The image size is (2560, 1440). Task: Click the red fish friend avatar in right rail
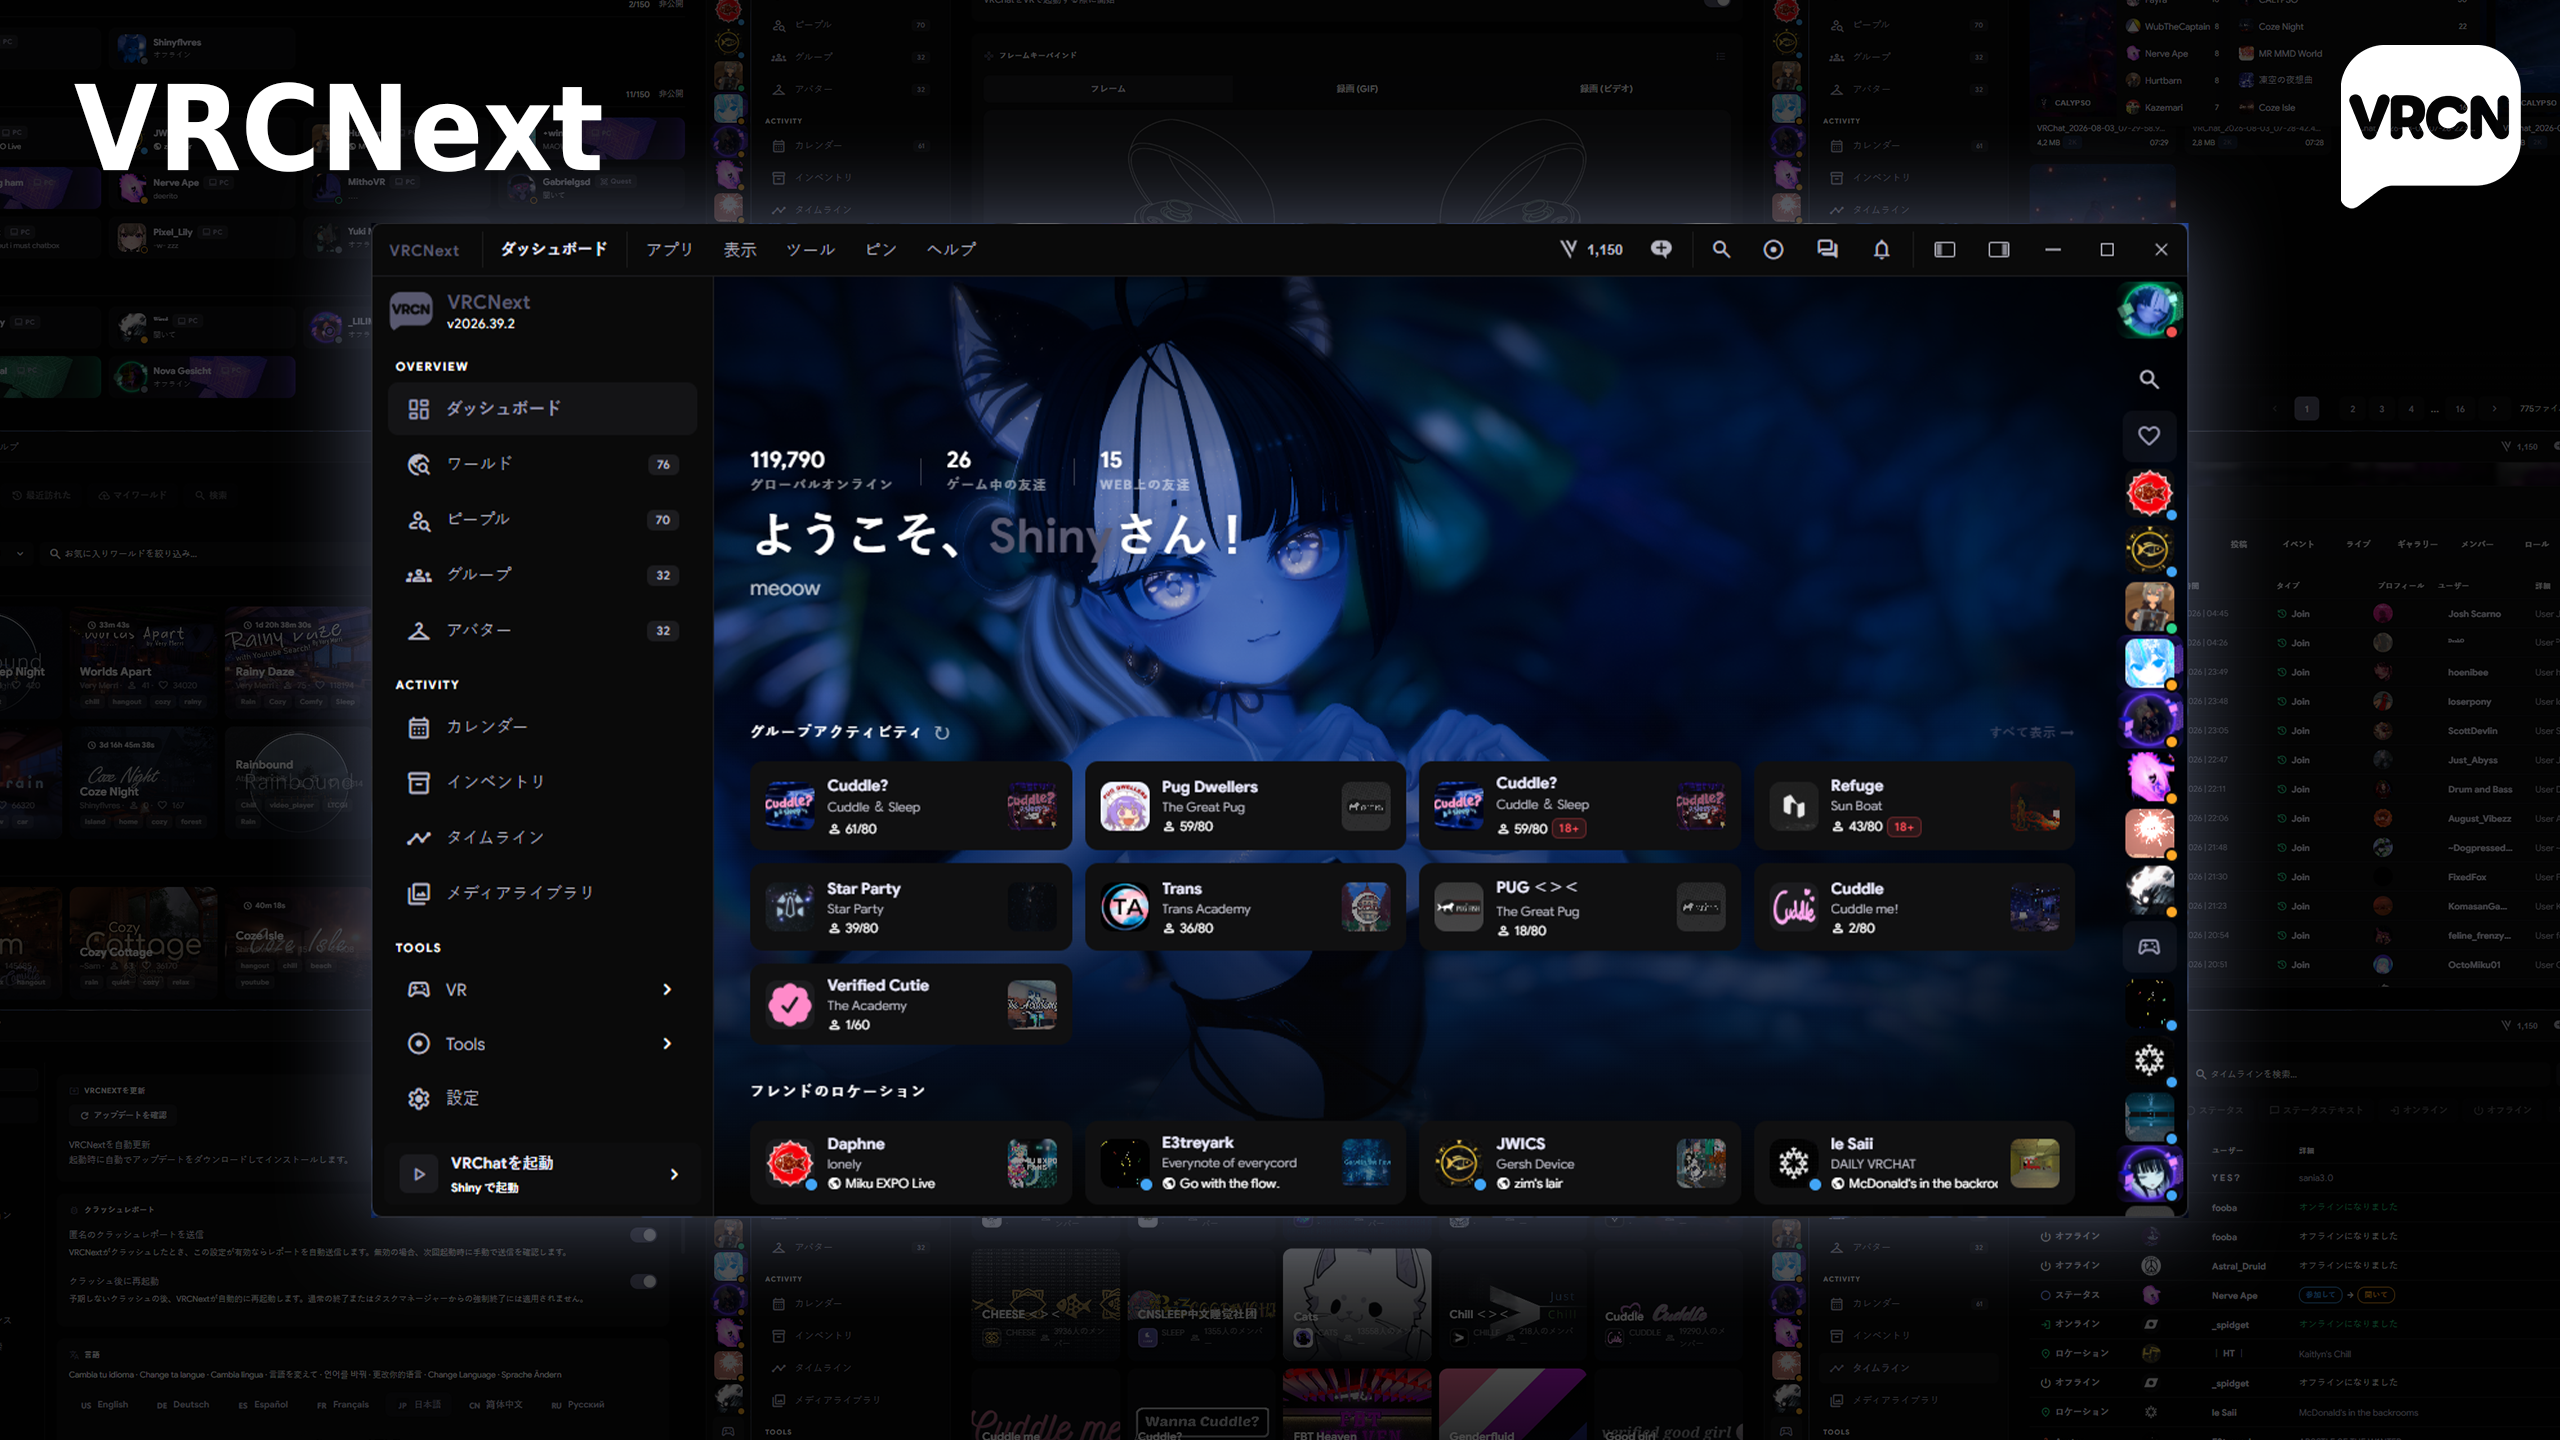pos(2148,493)
